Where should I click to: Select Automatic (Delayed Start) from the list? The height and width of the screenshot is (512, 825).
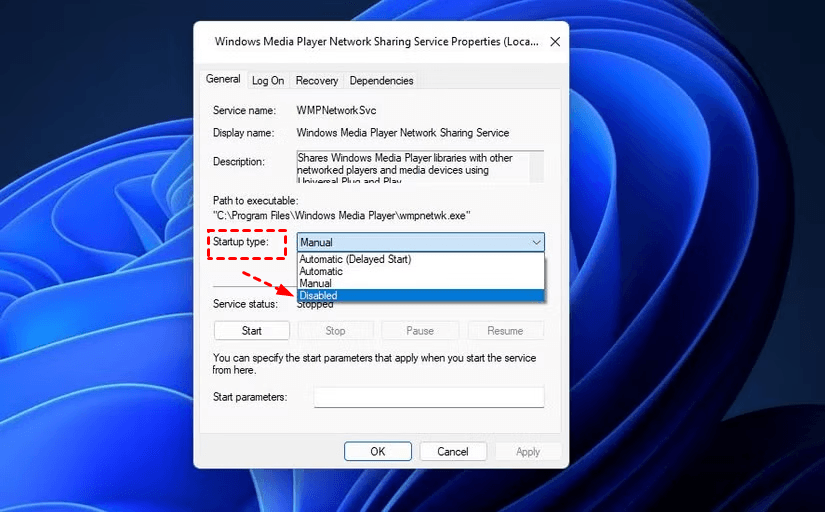(x=355, y=259)
